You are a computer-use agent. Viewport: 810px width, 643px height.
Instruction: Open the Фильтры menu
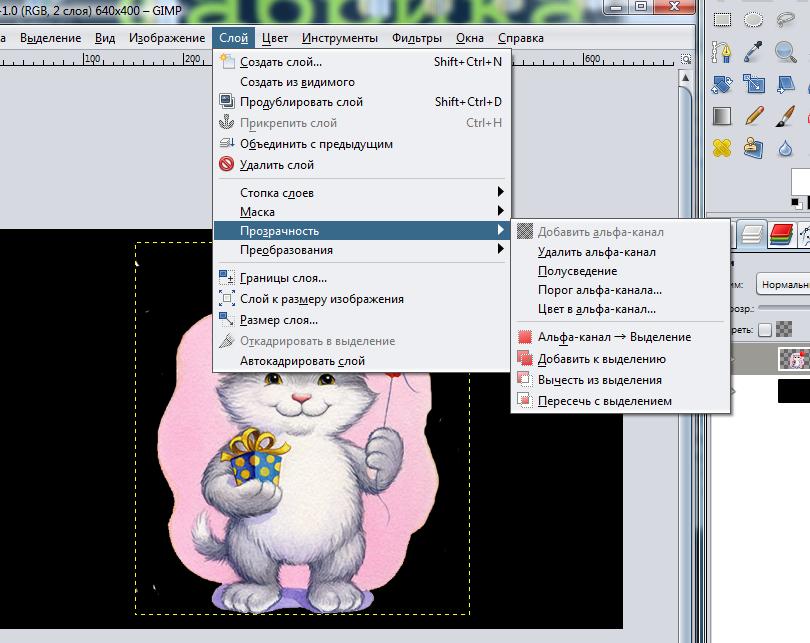417,38
